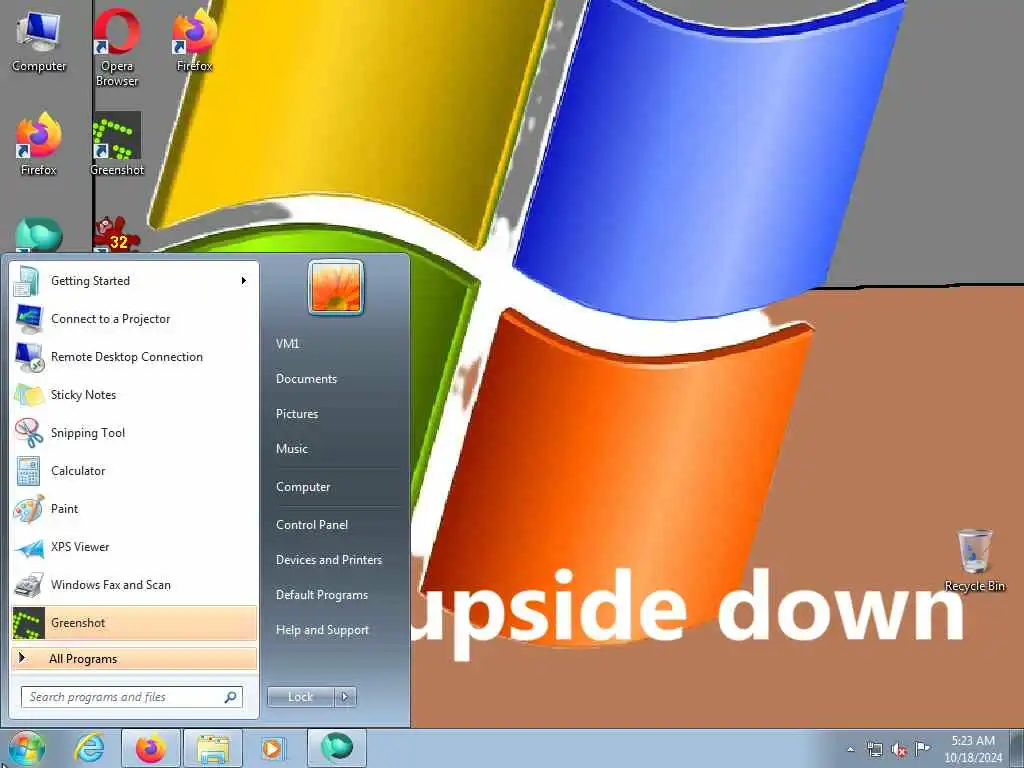1024x768 pixels.
Task: Click the Calculator icon
Action: (28, 471)
